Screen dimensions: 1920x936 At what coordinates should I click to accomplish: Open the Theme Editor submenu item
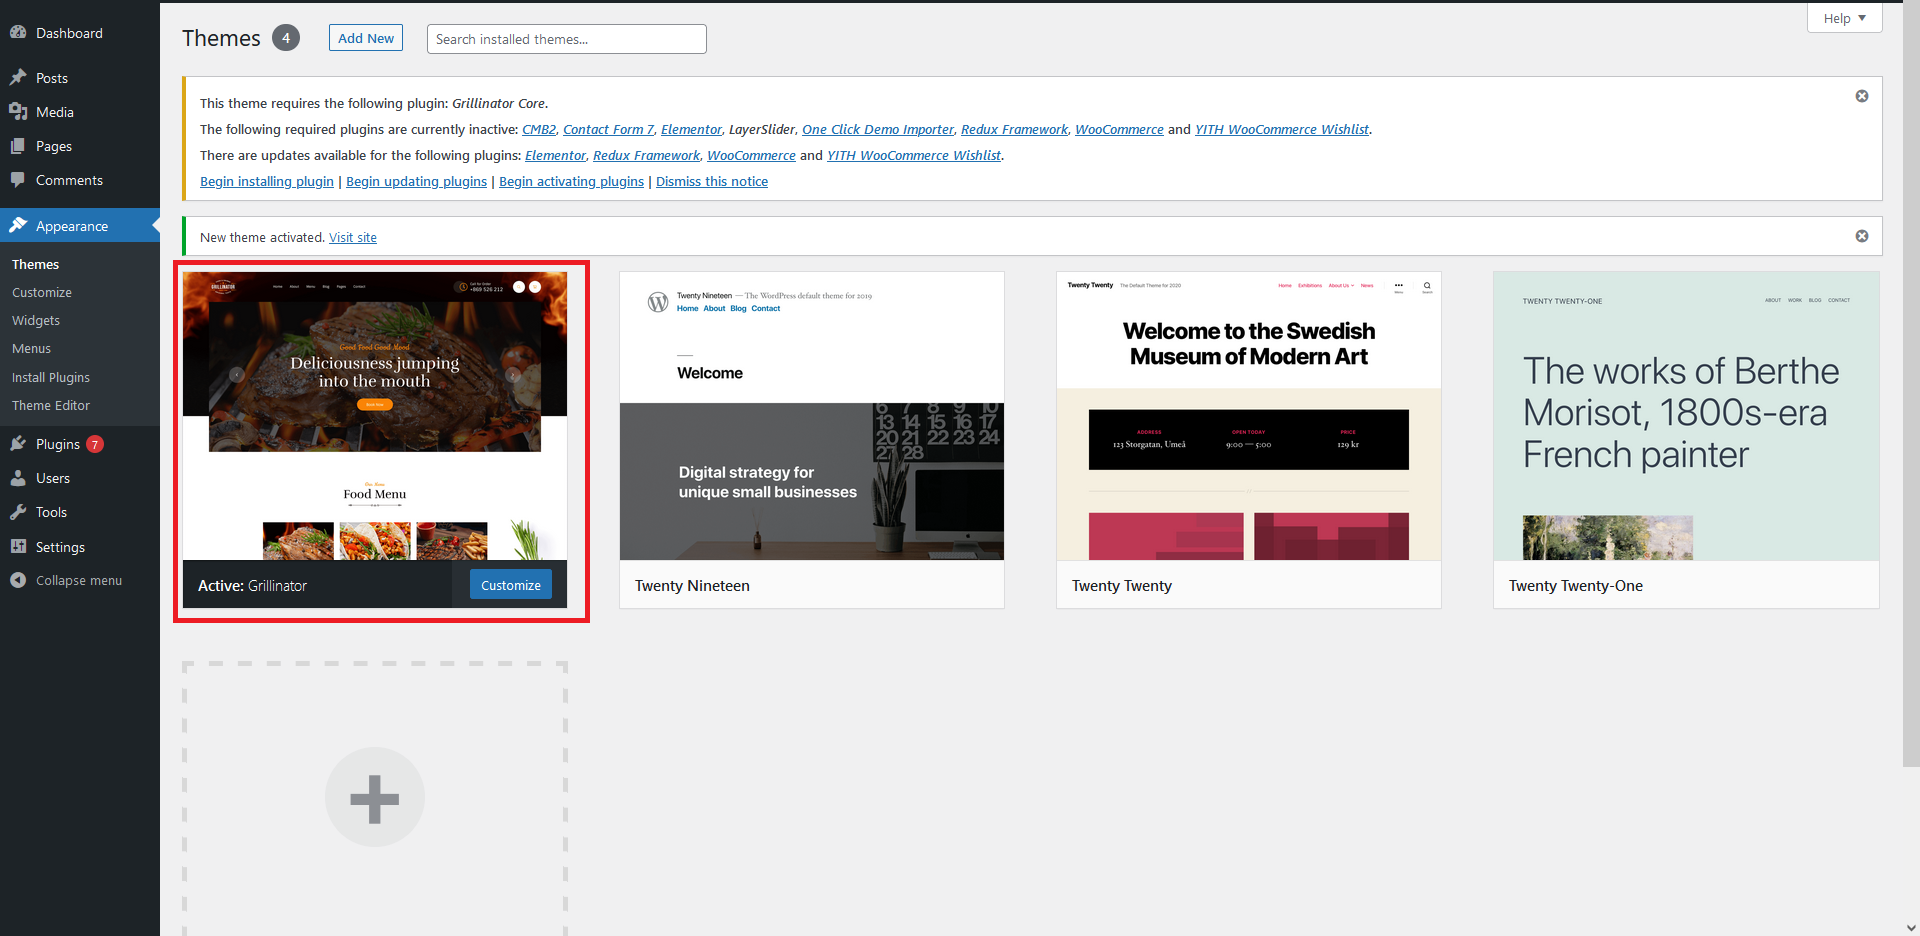click(x=51, y=405)
